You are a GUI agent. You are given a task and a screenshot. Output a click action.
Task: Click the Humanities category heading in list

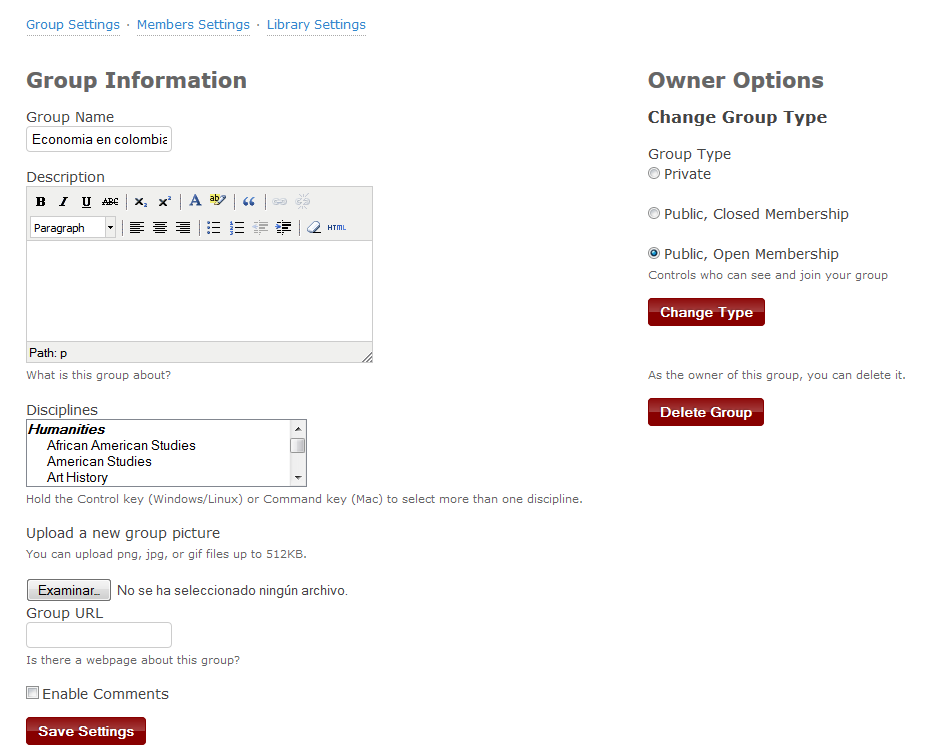tap(67, 429)
